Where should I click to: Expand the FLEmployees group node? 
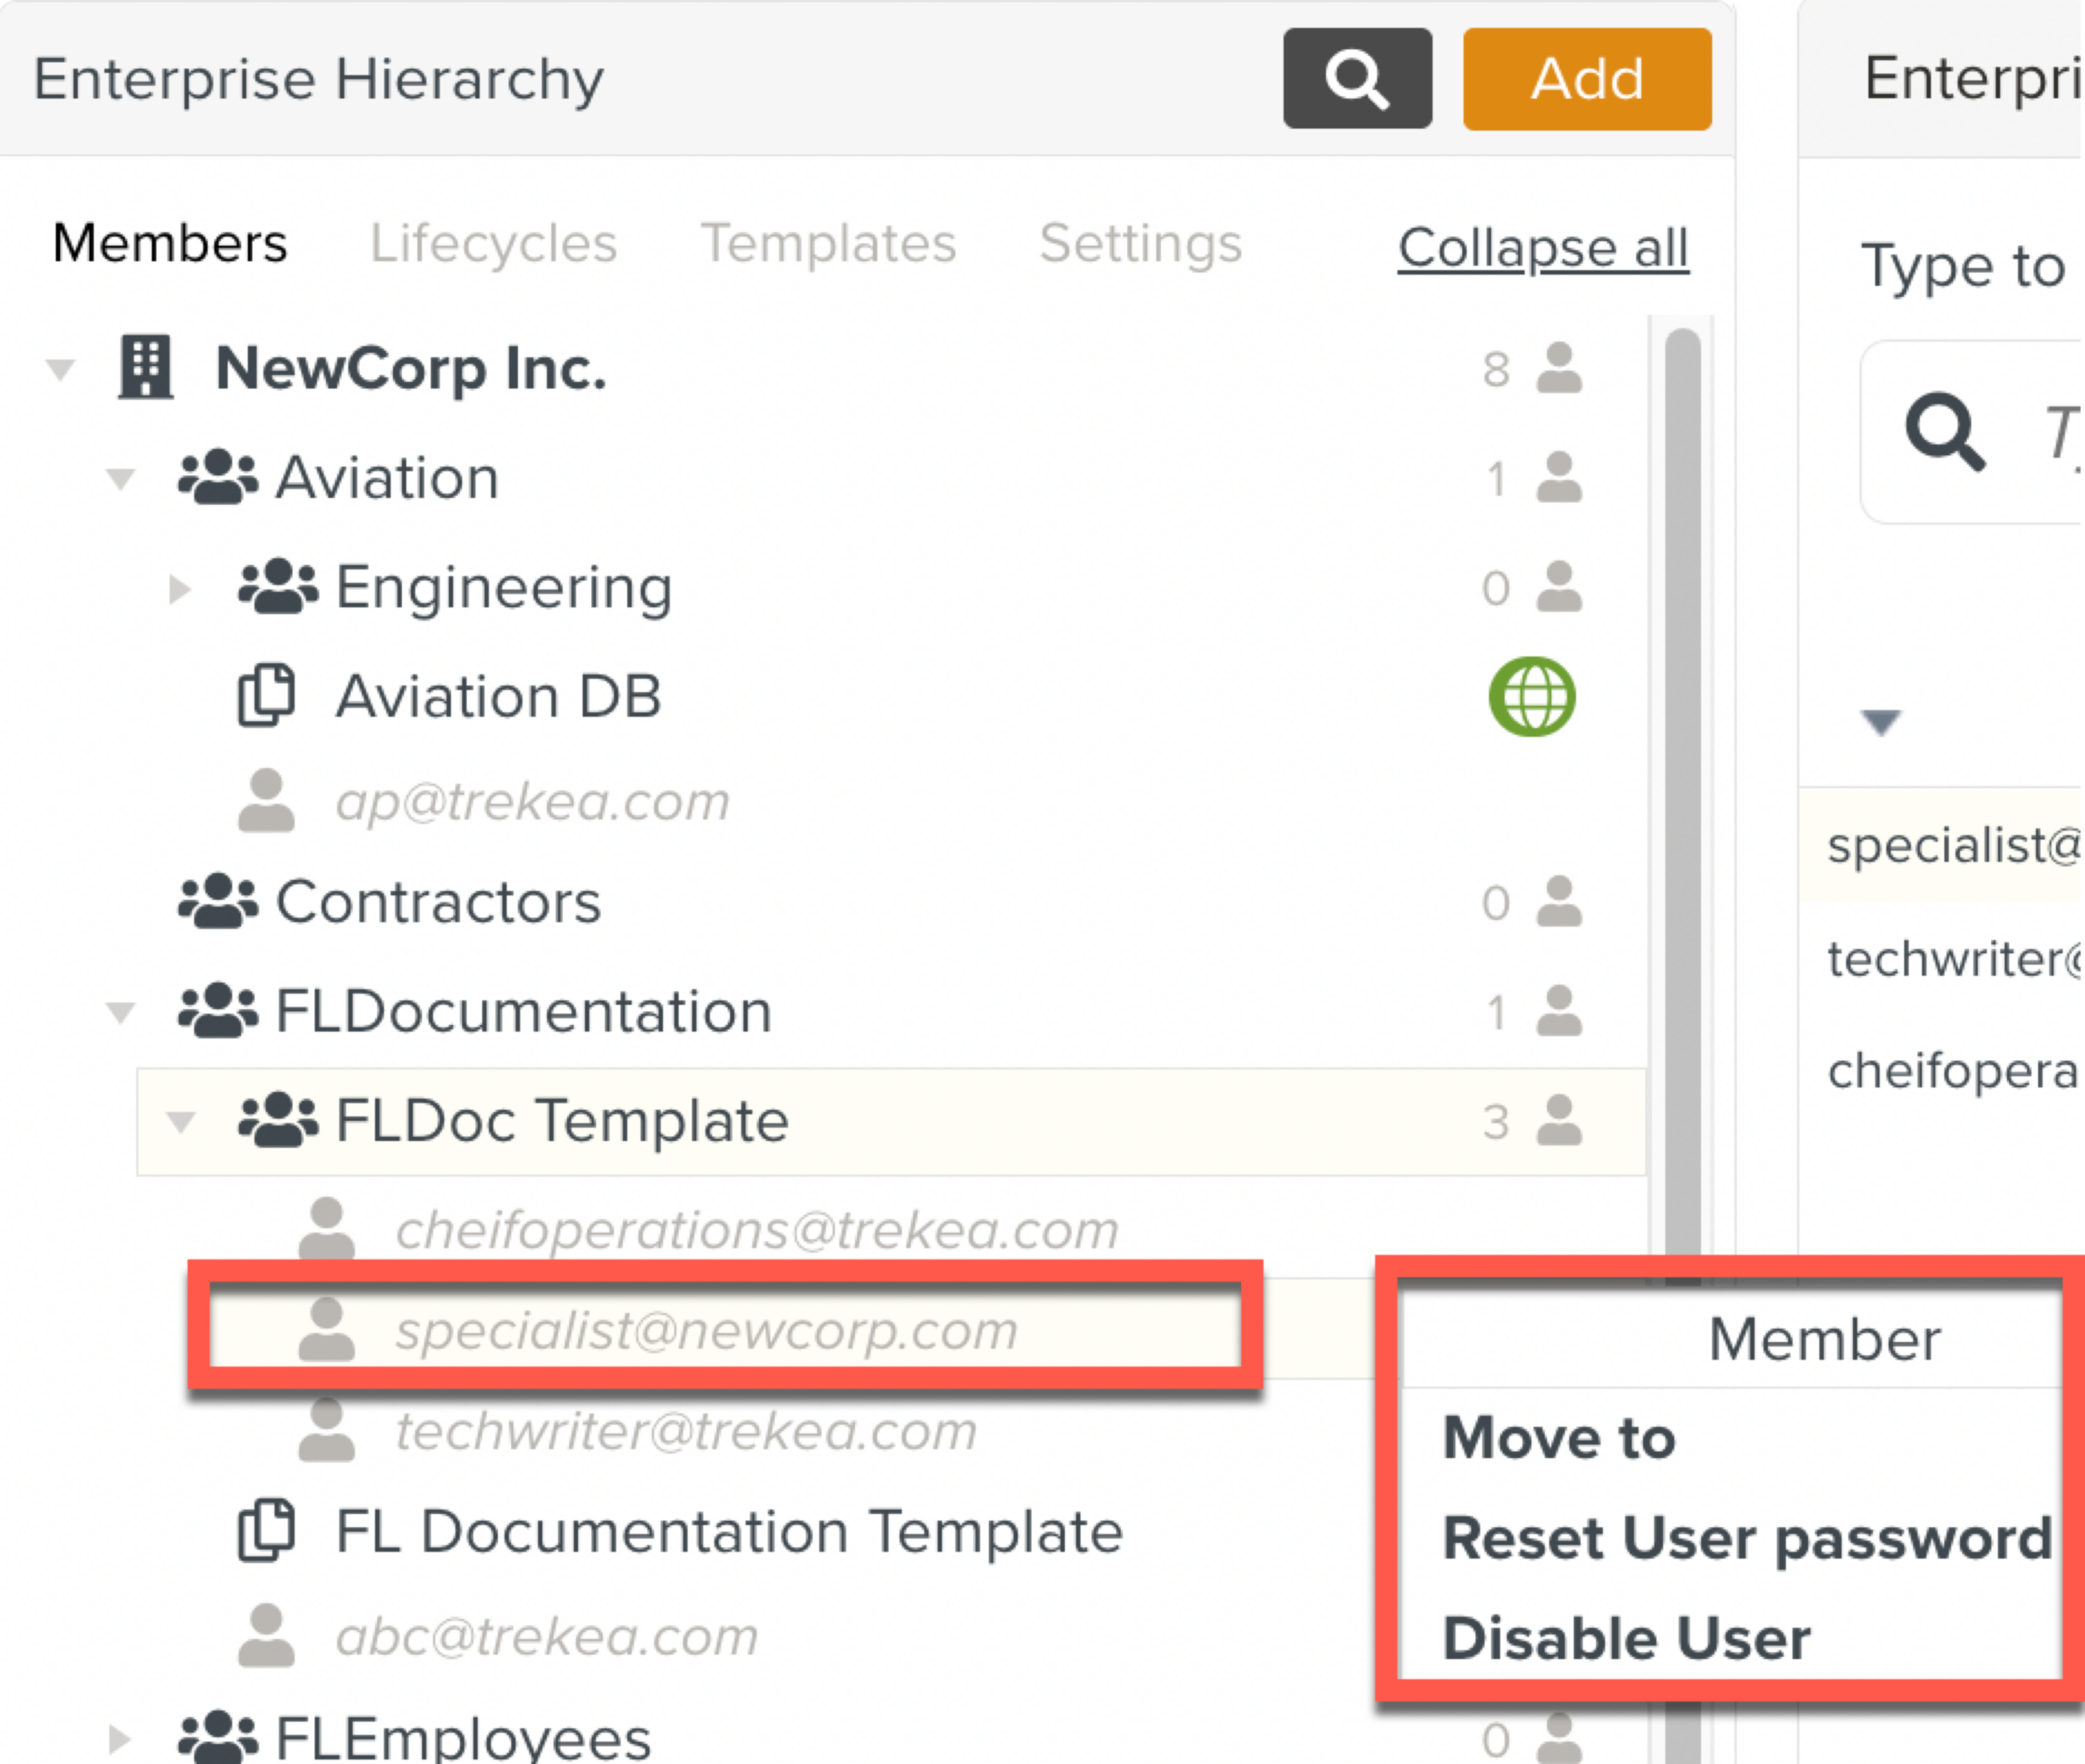tap(120, 1739)
